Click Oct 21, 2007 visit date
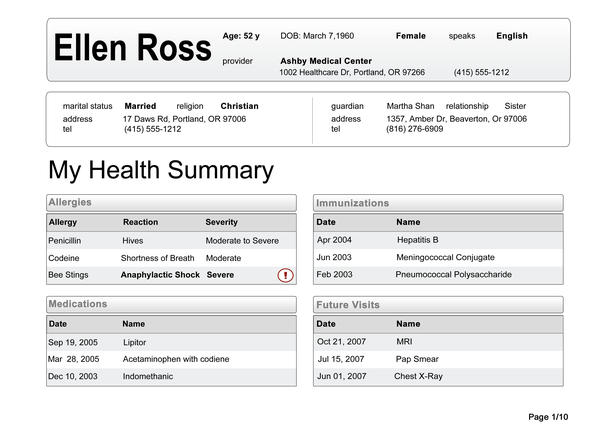 pyautogui.click(x=341, y=342)
